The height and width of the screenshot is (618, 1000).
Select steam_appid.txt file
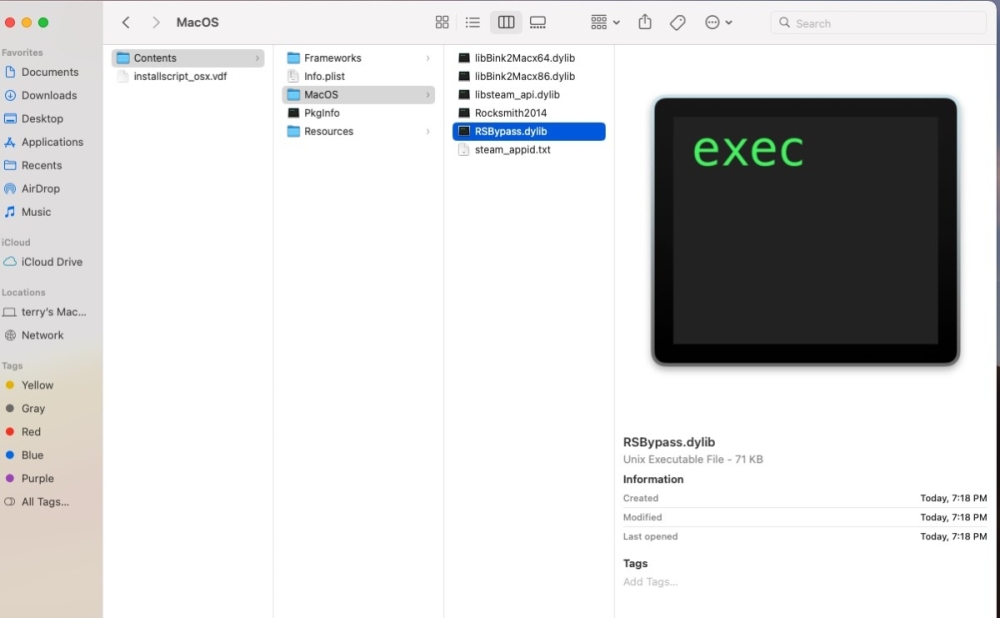click(x=512, y=150)
